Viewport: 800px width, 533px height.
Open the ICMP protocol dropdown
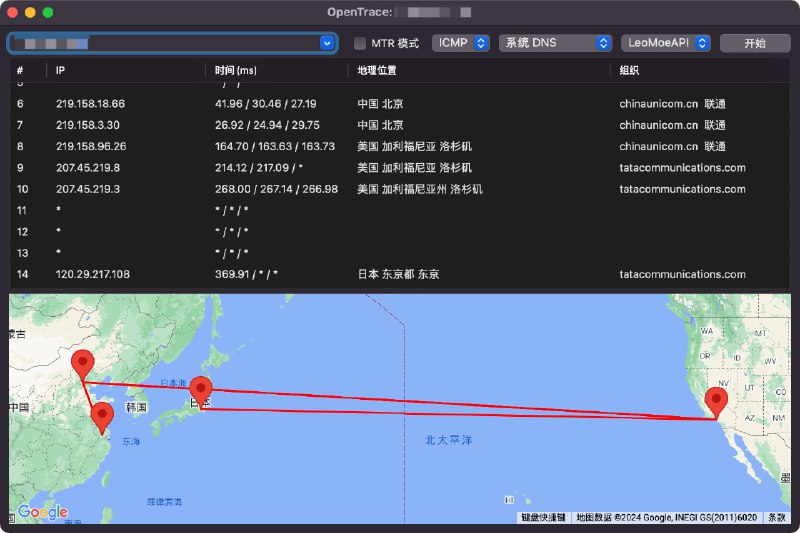tap(461, 43)
